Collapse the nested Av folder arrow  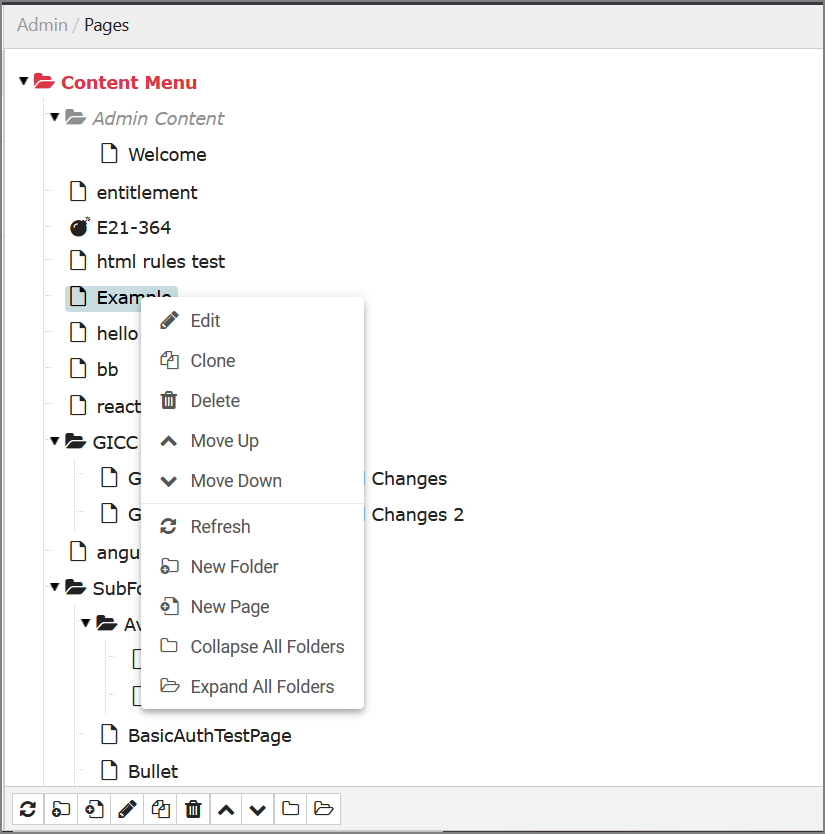86,622
